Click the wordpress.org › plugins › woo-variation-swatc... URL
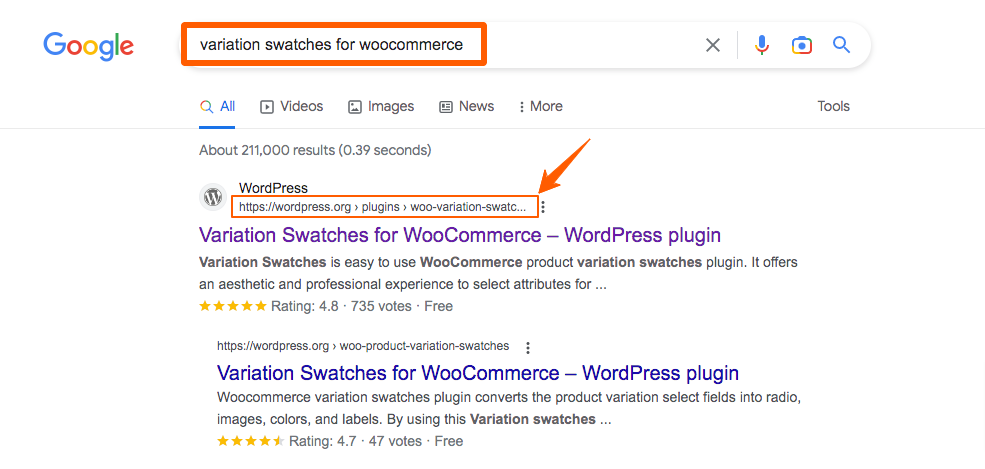 (385, 207)
